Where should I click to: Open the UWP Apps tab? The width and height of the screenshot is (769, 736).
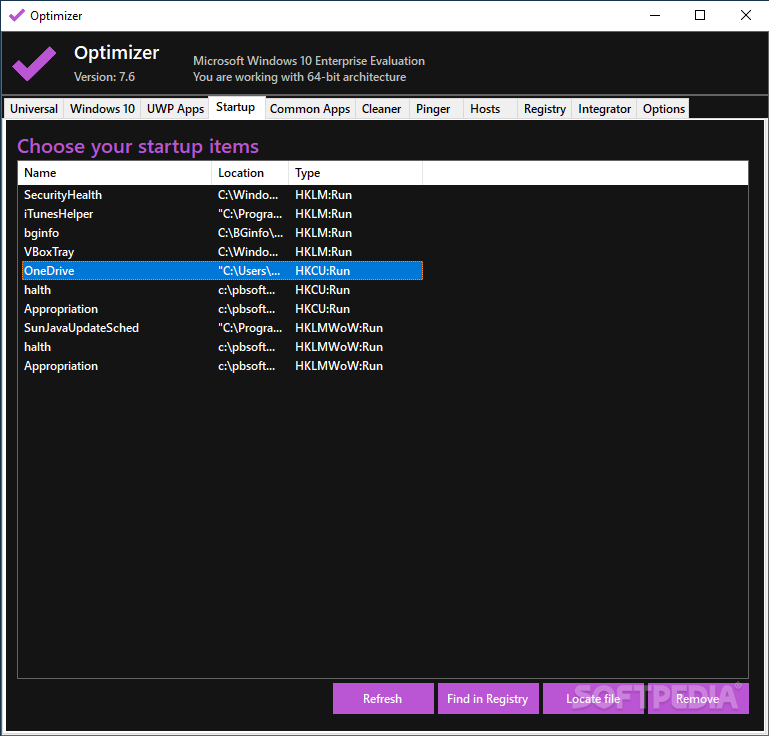(x=175, y=109)
